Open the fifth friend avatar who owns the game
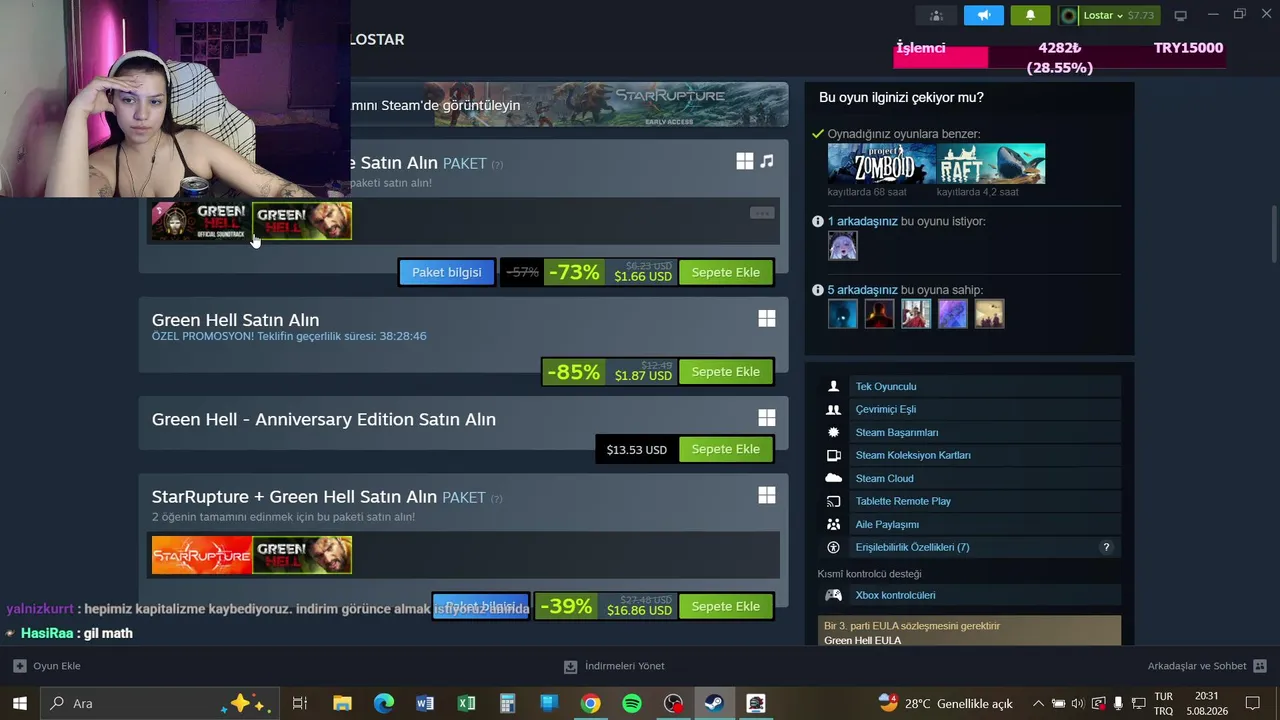 click(x=990, y=314)
